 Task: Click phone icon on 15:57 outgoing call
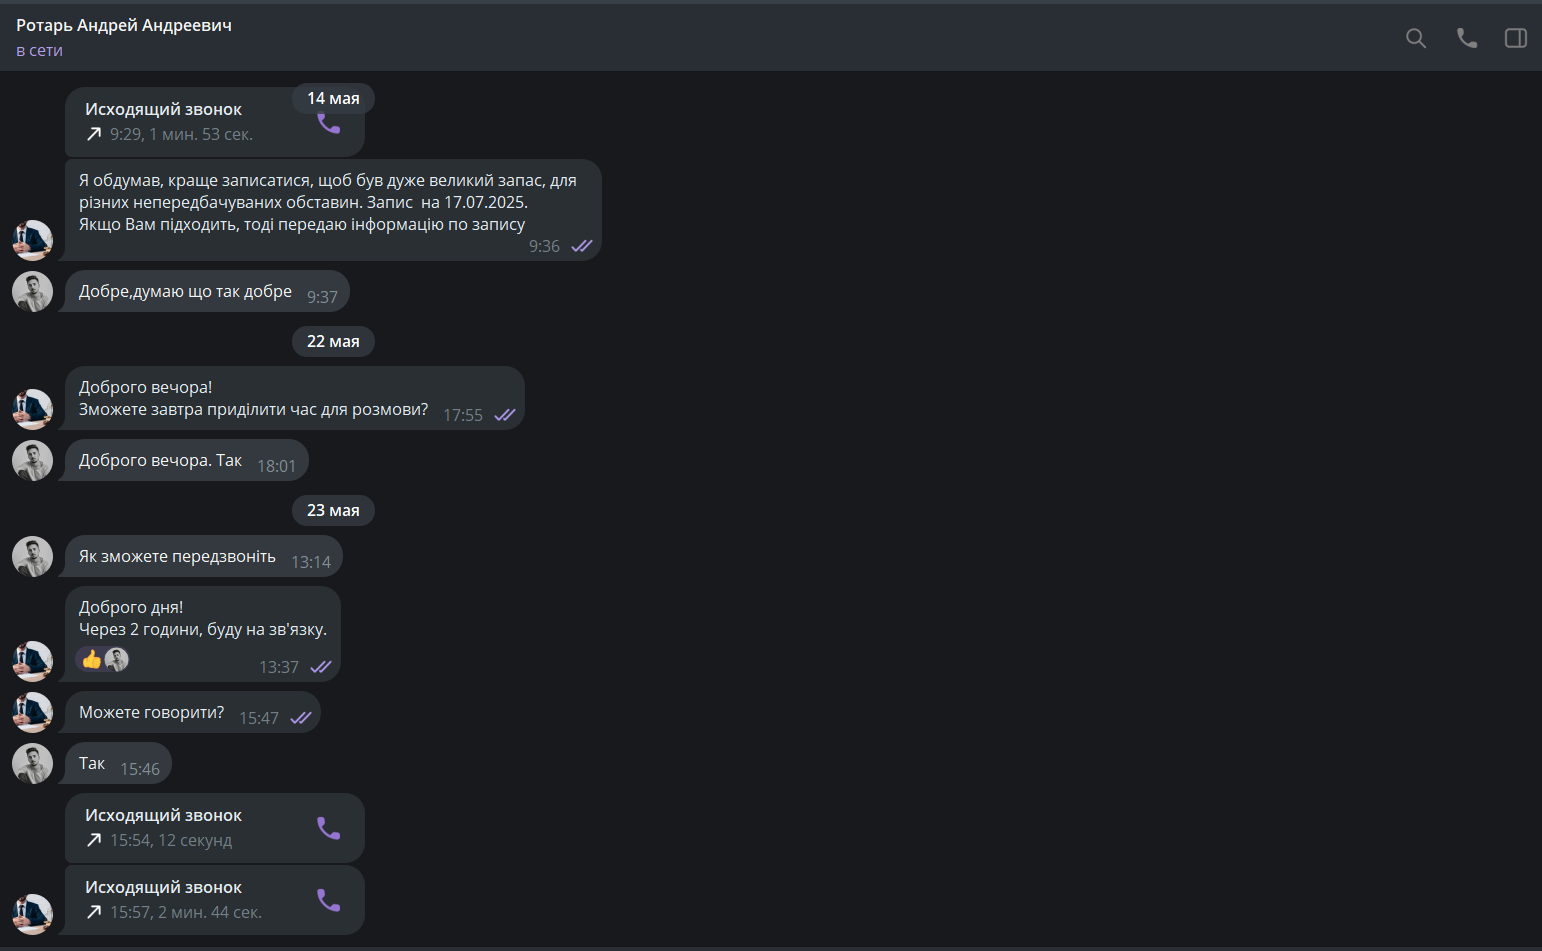(x=329, y=900)
